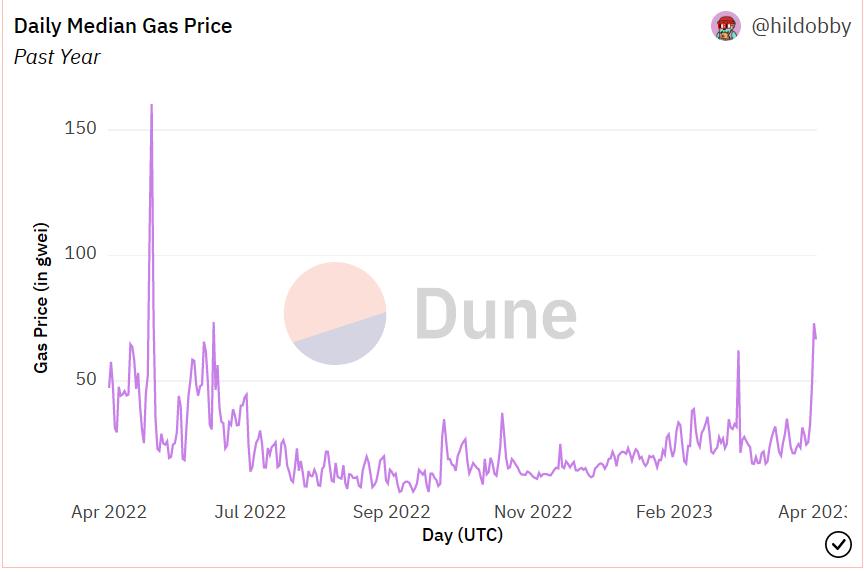This screenshot has height=572, width=864.
Task: Click the Feb 2023 x-axis label
Action: pyautogui.click(x=675, y=512)
